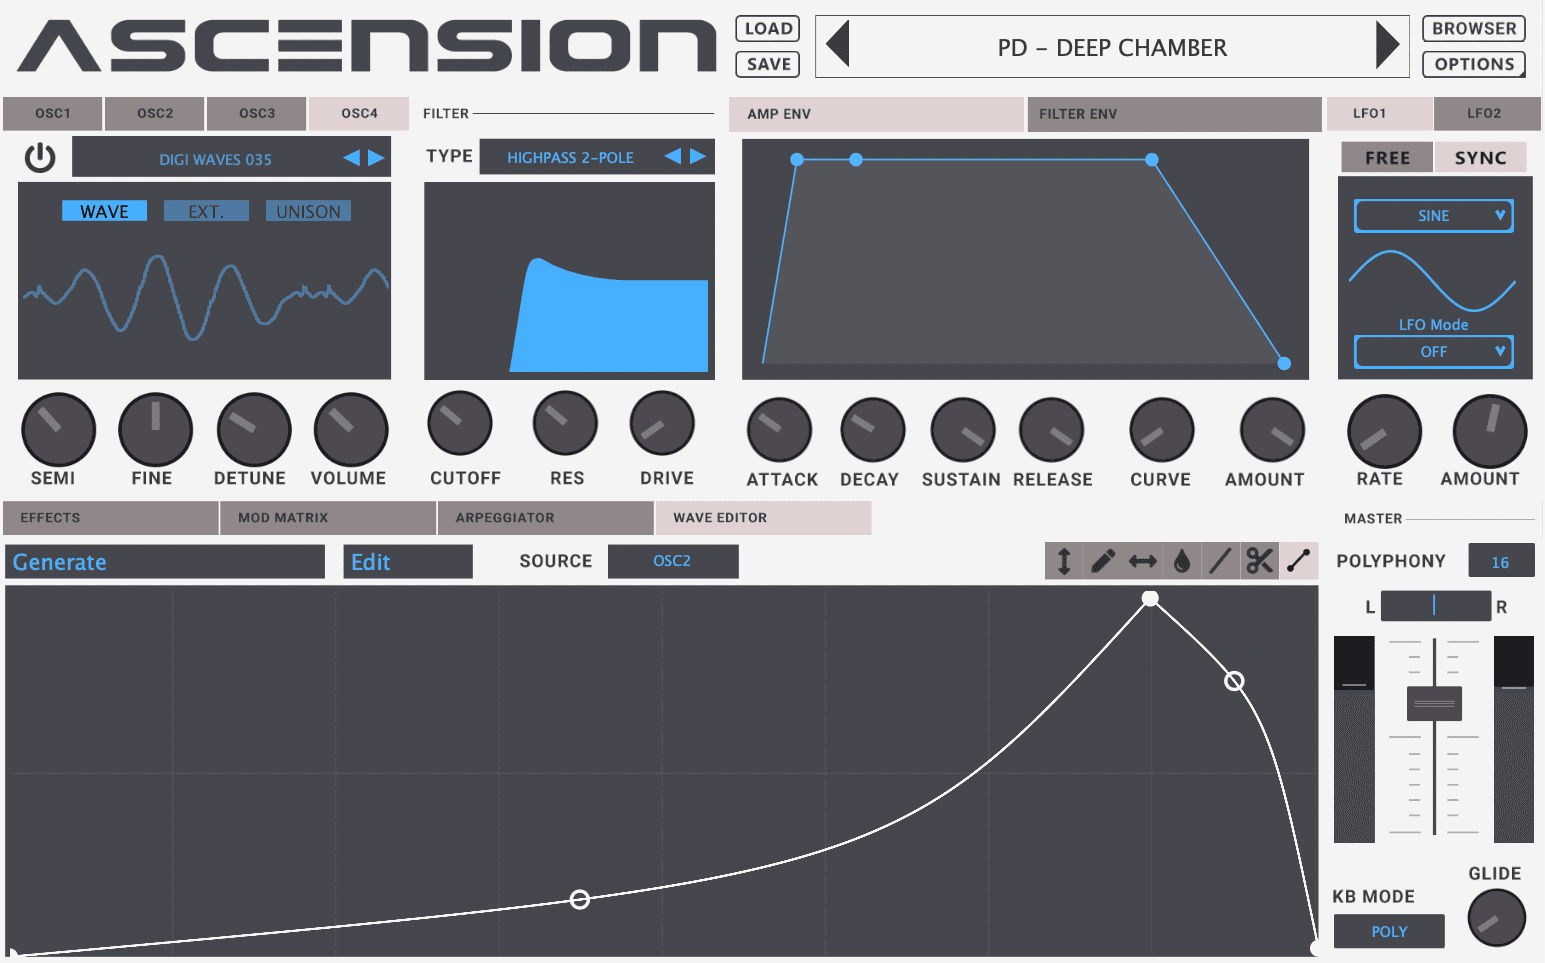Screen dimensions: 1545x963
Task: Open the WAVE EDITOR tab
Action: tap(763, 517)
